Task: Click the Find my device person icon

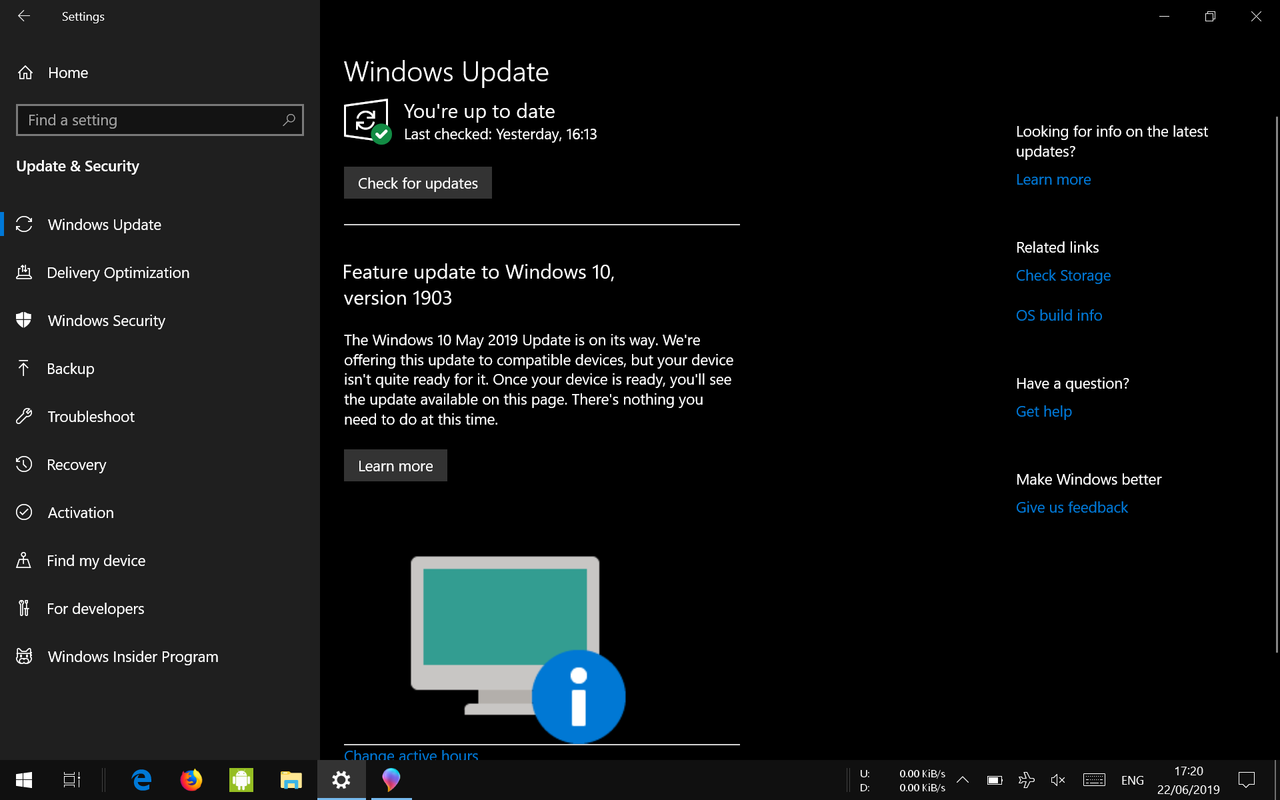Action: pos(25,560)
